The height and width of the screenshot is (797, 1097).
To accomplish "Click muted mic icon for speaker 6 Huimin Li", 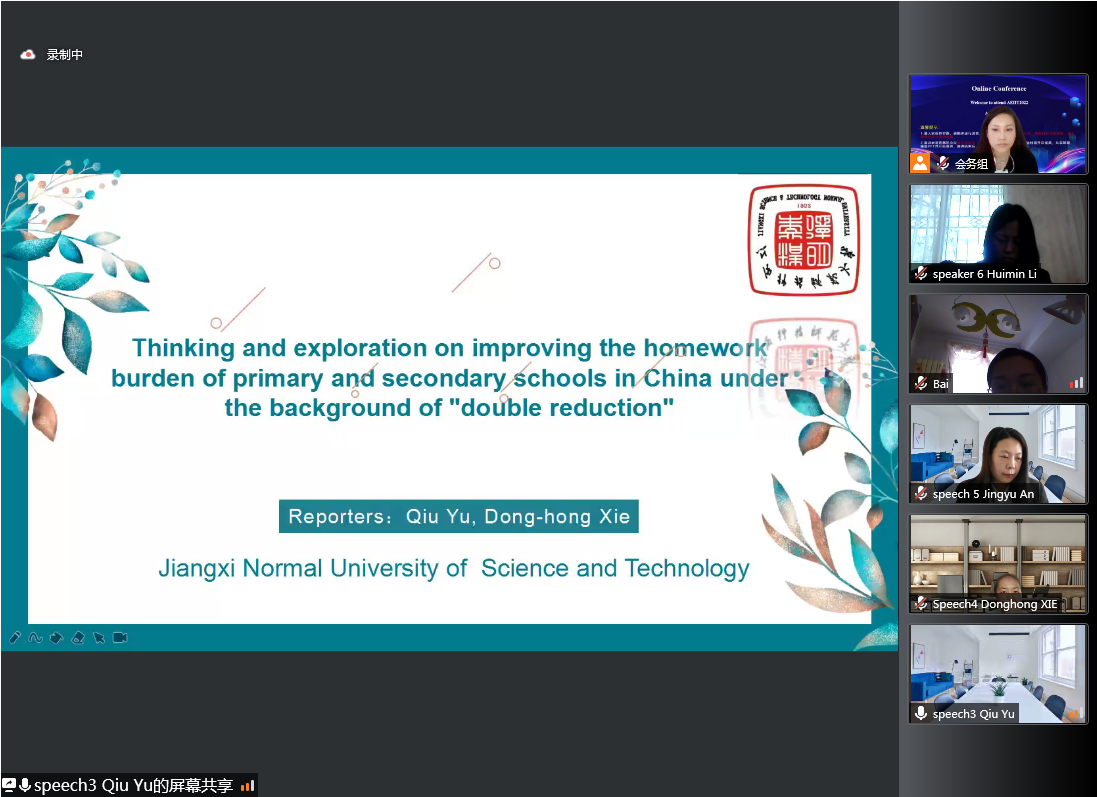I will (x=921, y=274).
